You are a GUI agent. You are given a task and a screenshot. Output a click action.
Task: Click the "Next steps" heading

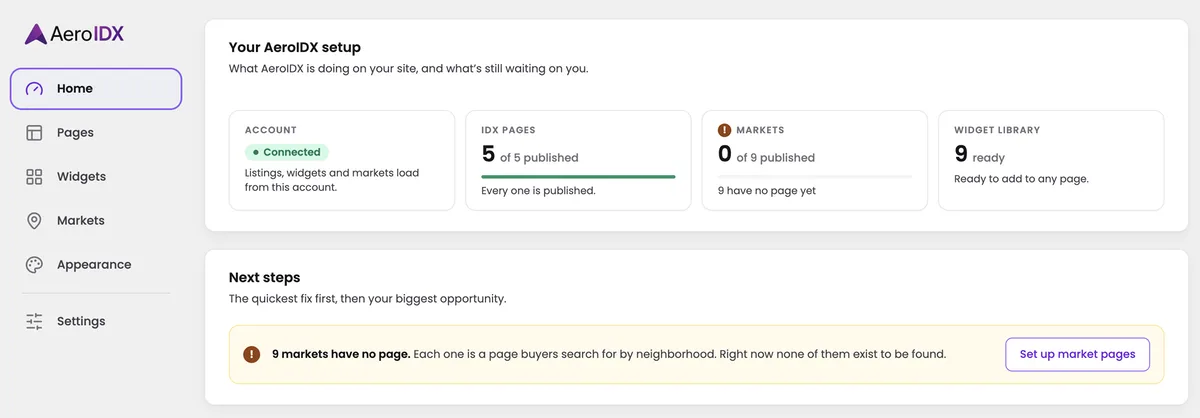(265, 277)
